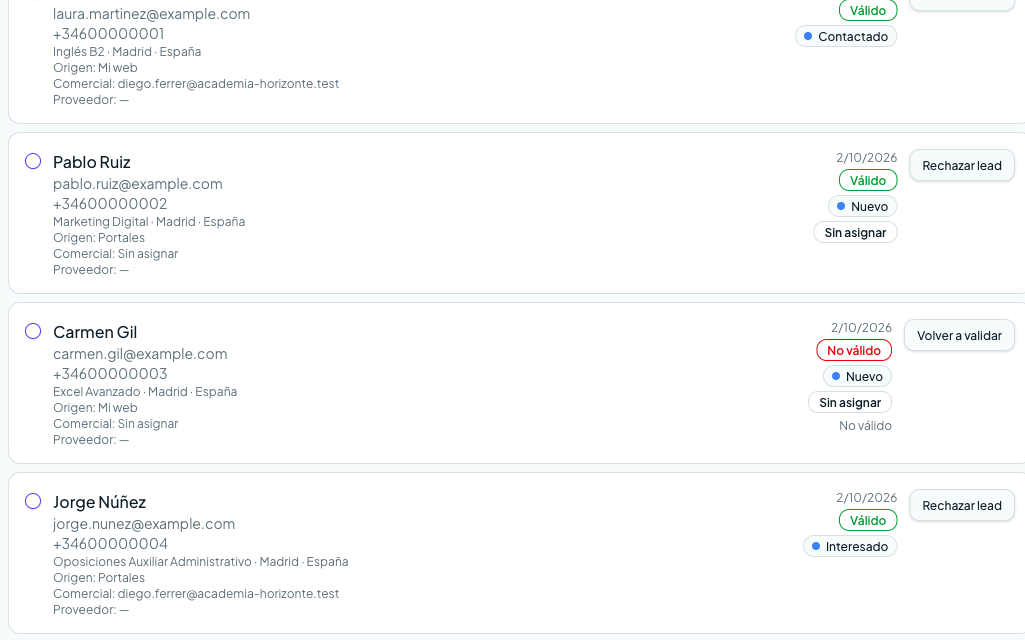The width and height of the screenshot is (1025, 640).
Task: Select the Pablo Ruiz lead radio circle
Action: (x=33, y=161)
